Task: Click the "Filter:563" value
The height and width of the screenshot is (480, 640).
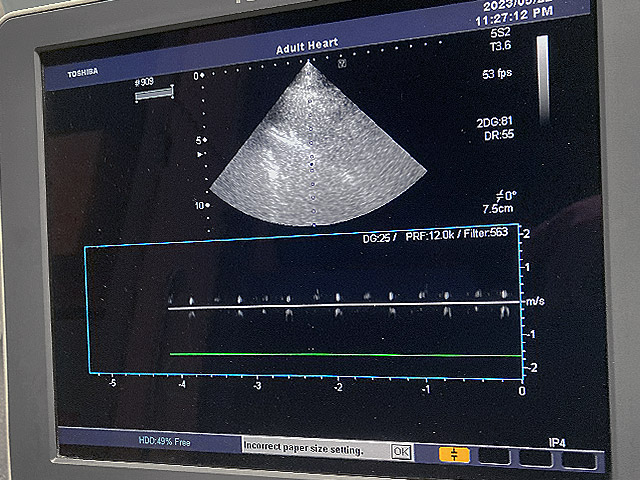Action: 486,233
